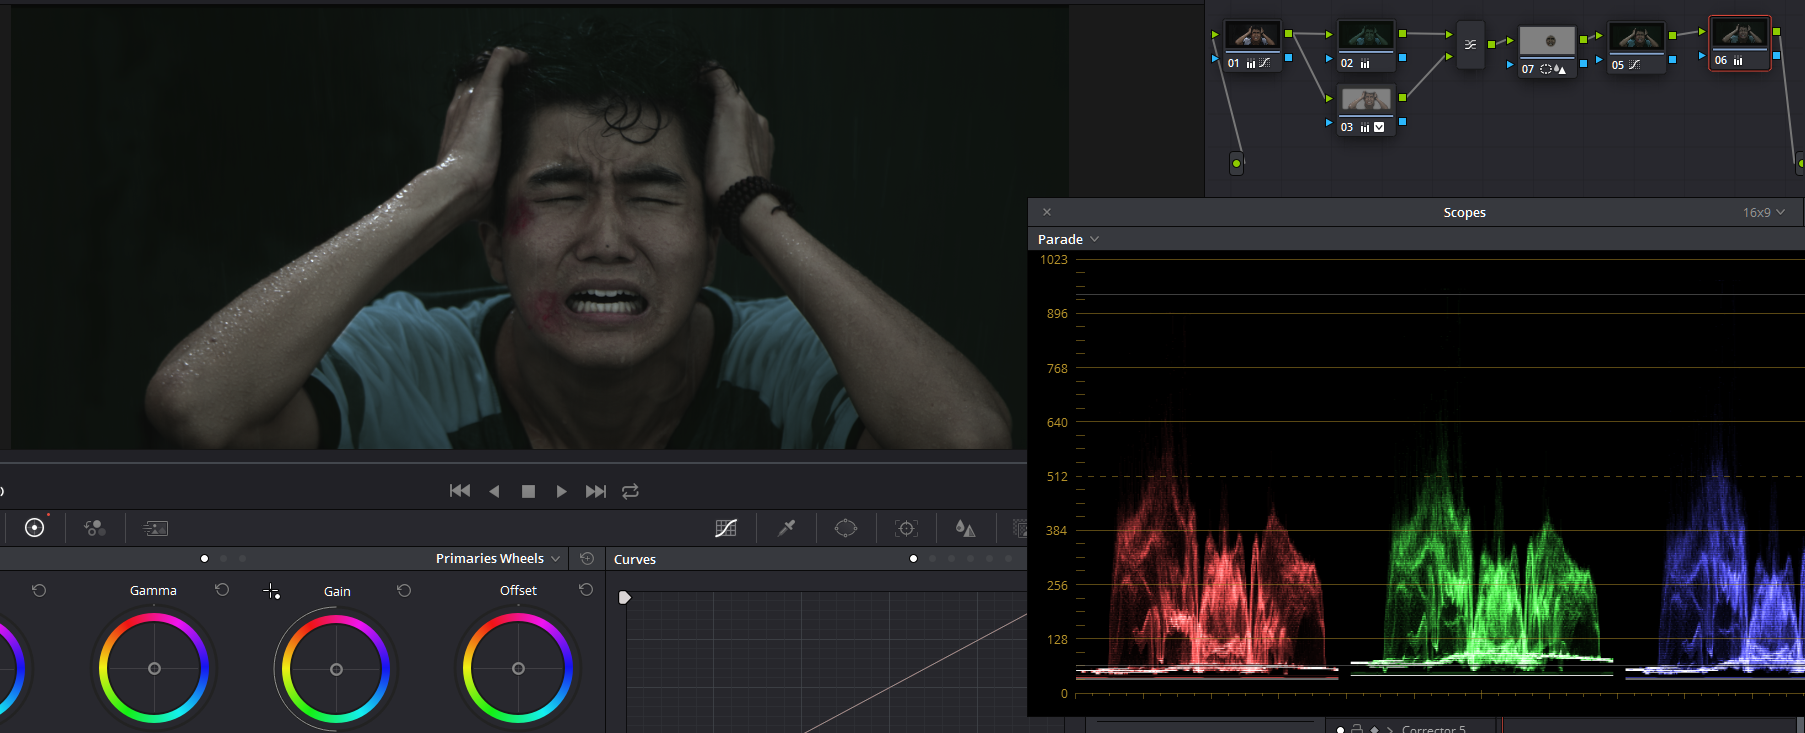Image resolution: width=1805 pixels, height=733 pixels.
Task: Select the last Curves page dot
Action: coord(1009,559)
